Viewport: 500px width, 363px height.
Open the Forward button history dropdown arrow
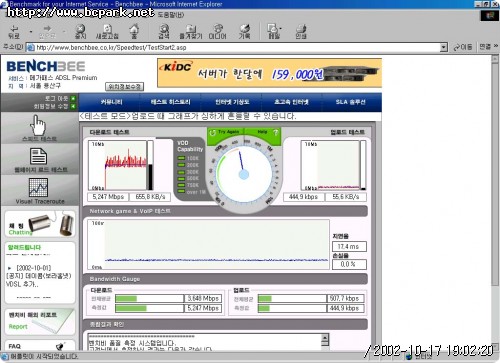tap(64, 32)
